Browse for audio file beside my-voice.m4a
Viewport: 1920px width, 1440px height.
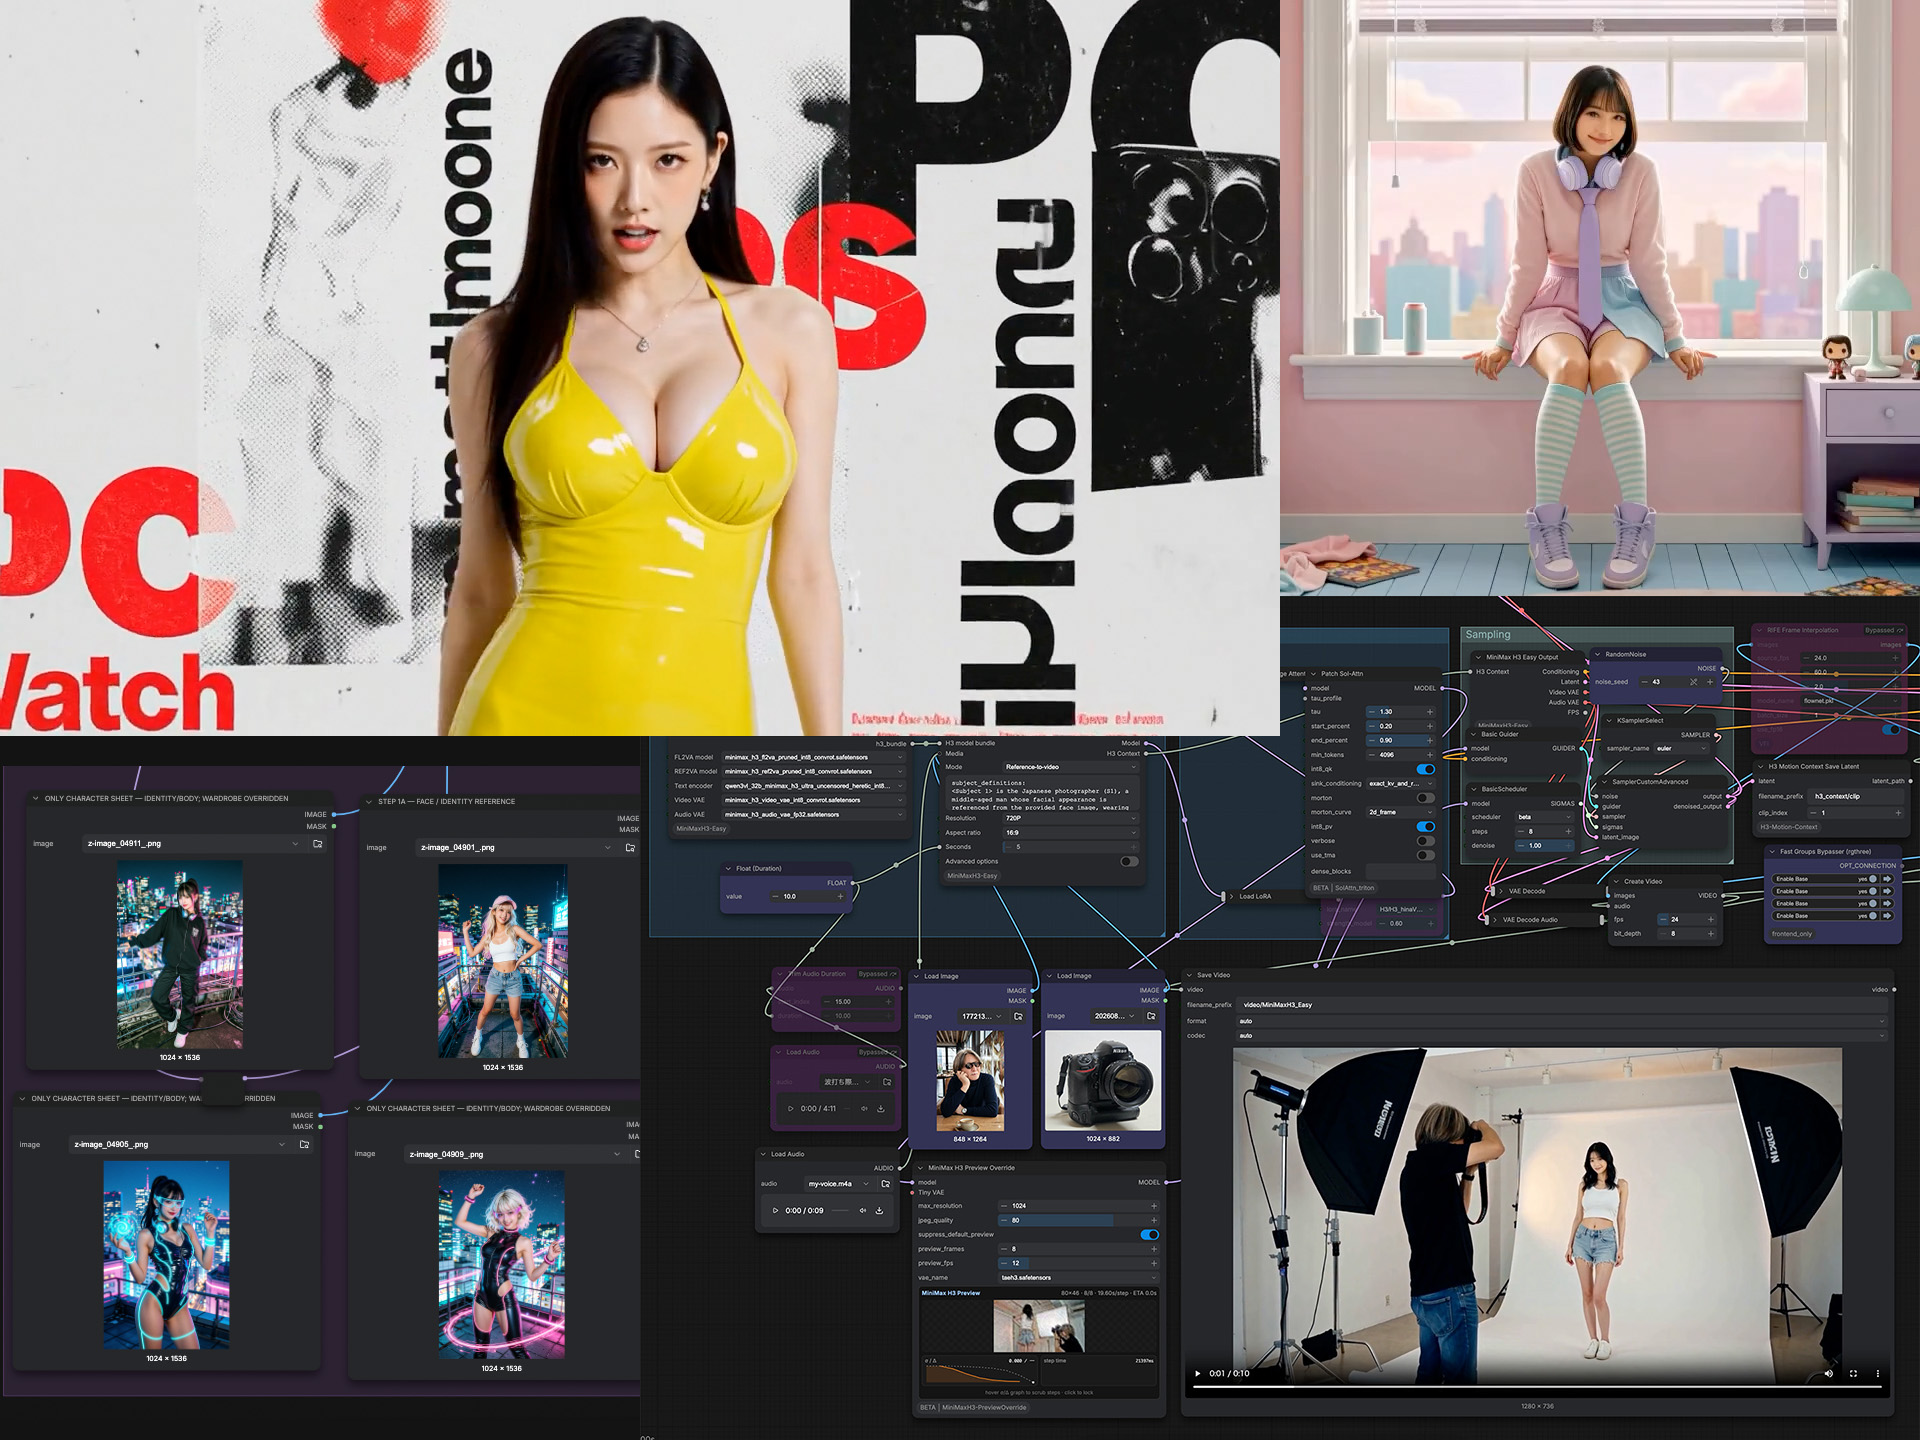click(x=885, y=1184)
